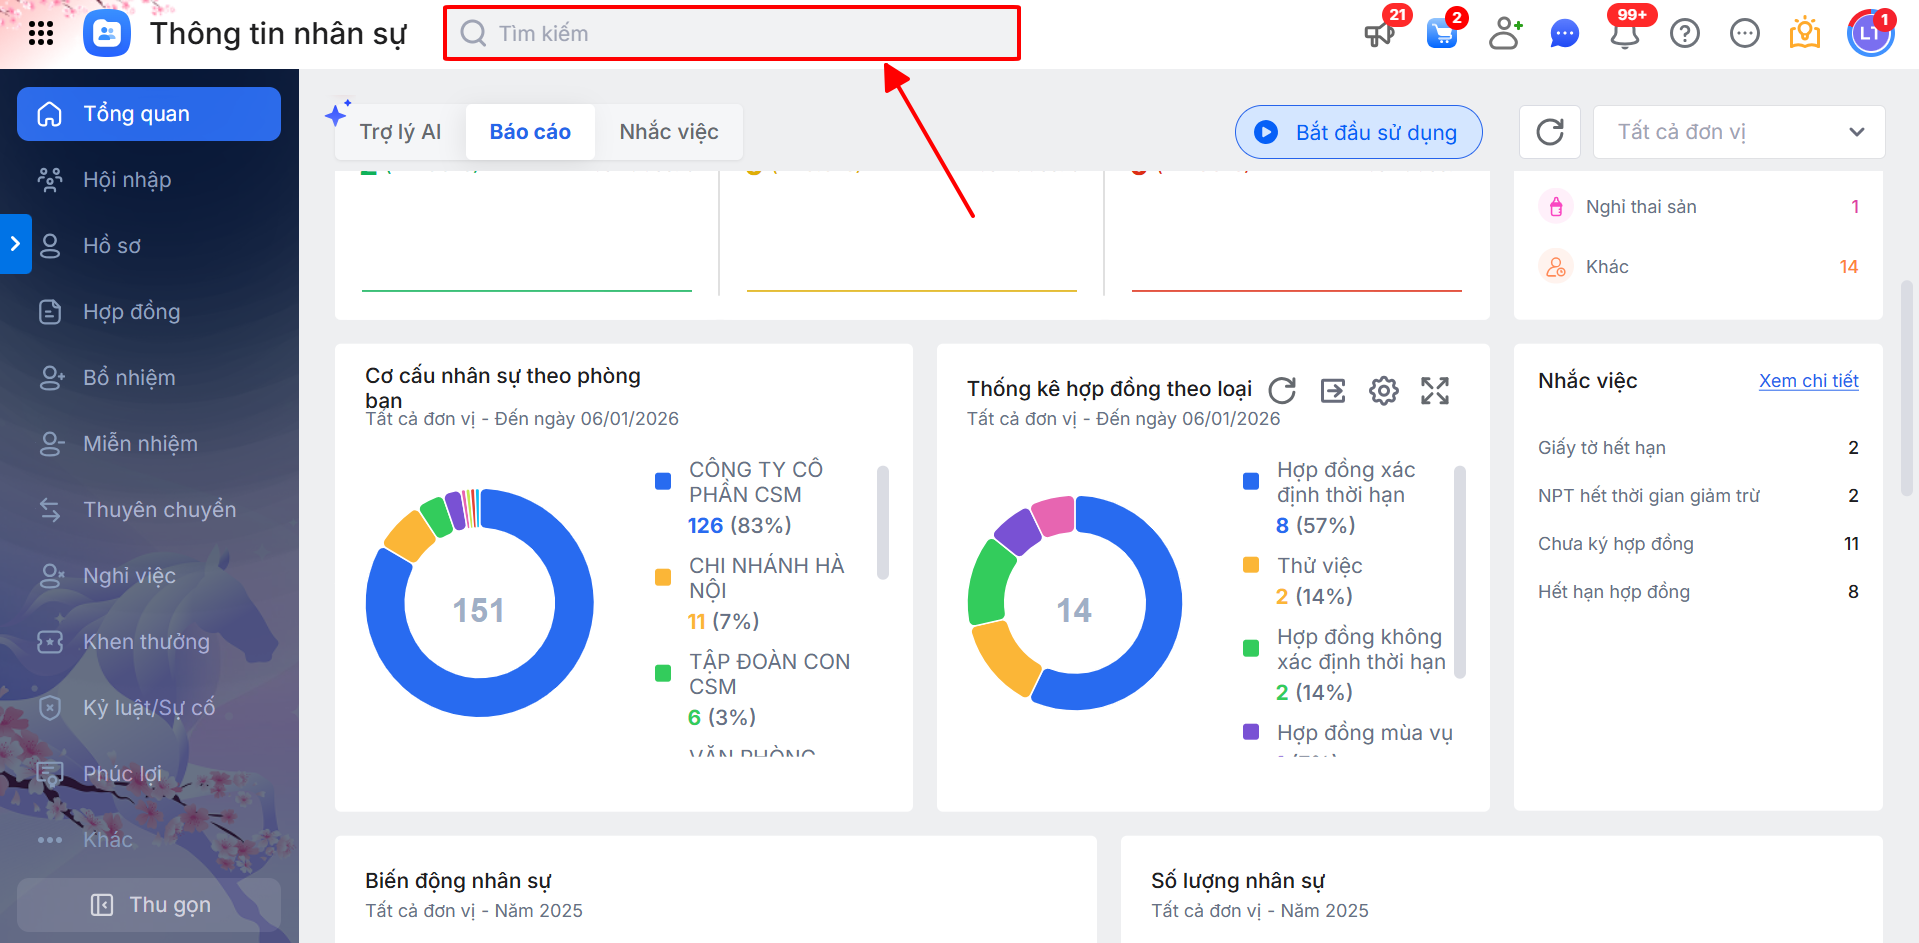
Task: Click Hợp đồng không xác định thời hạn legend text
Action: click(x=1361, y=649)
